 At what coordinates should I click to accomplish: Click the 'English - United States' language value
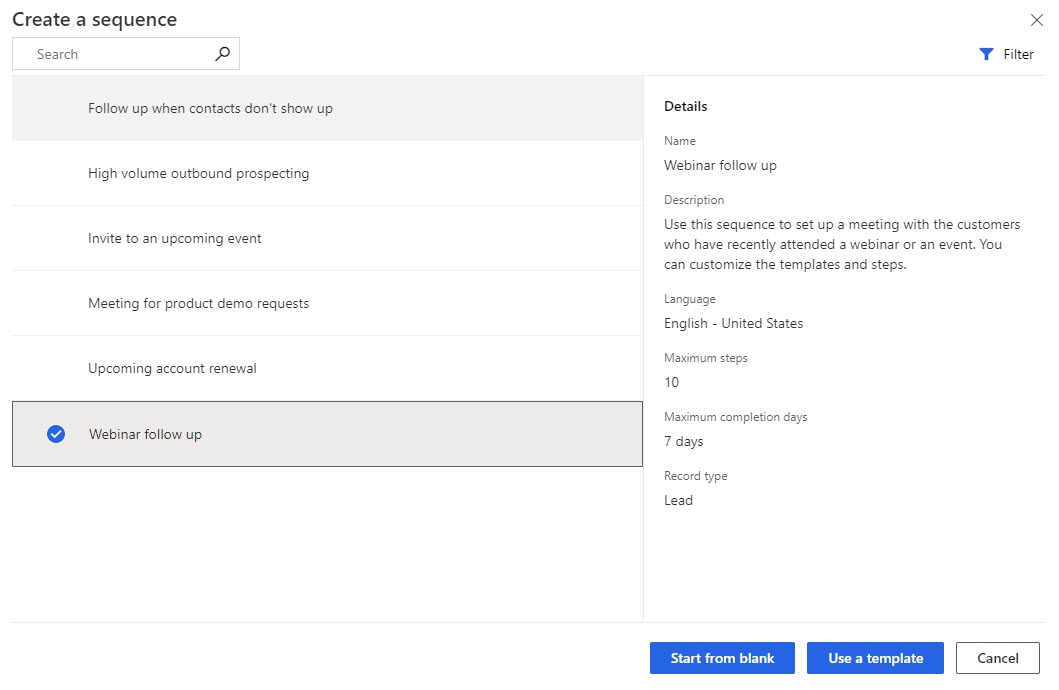coord(733,323)
